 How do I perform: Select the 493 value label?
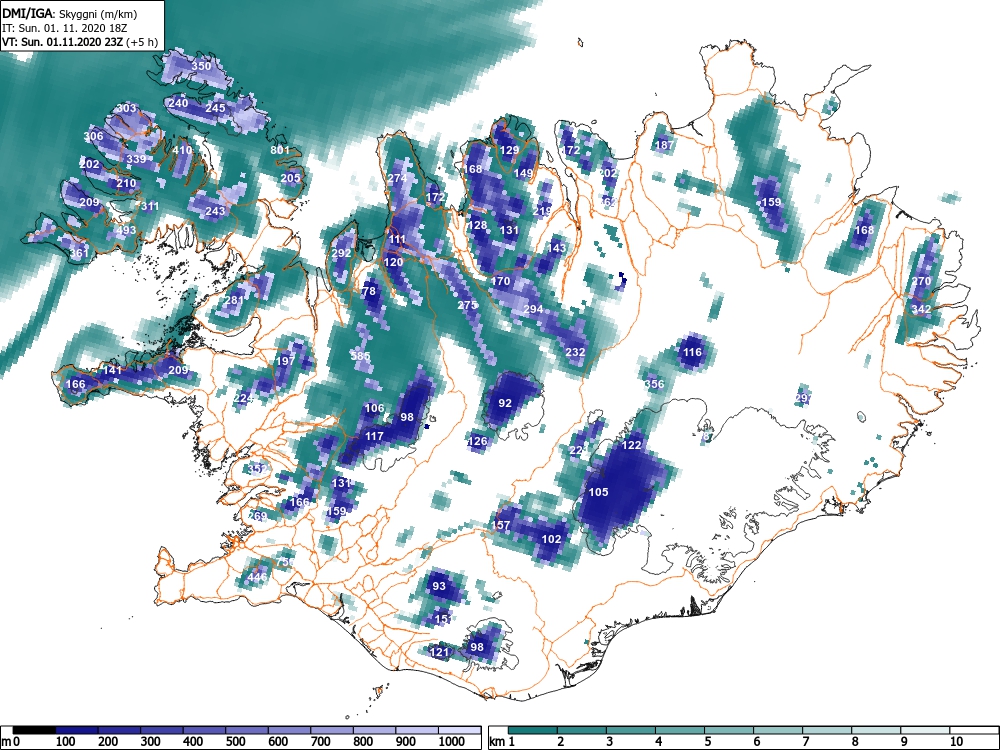[126, 230]
